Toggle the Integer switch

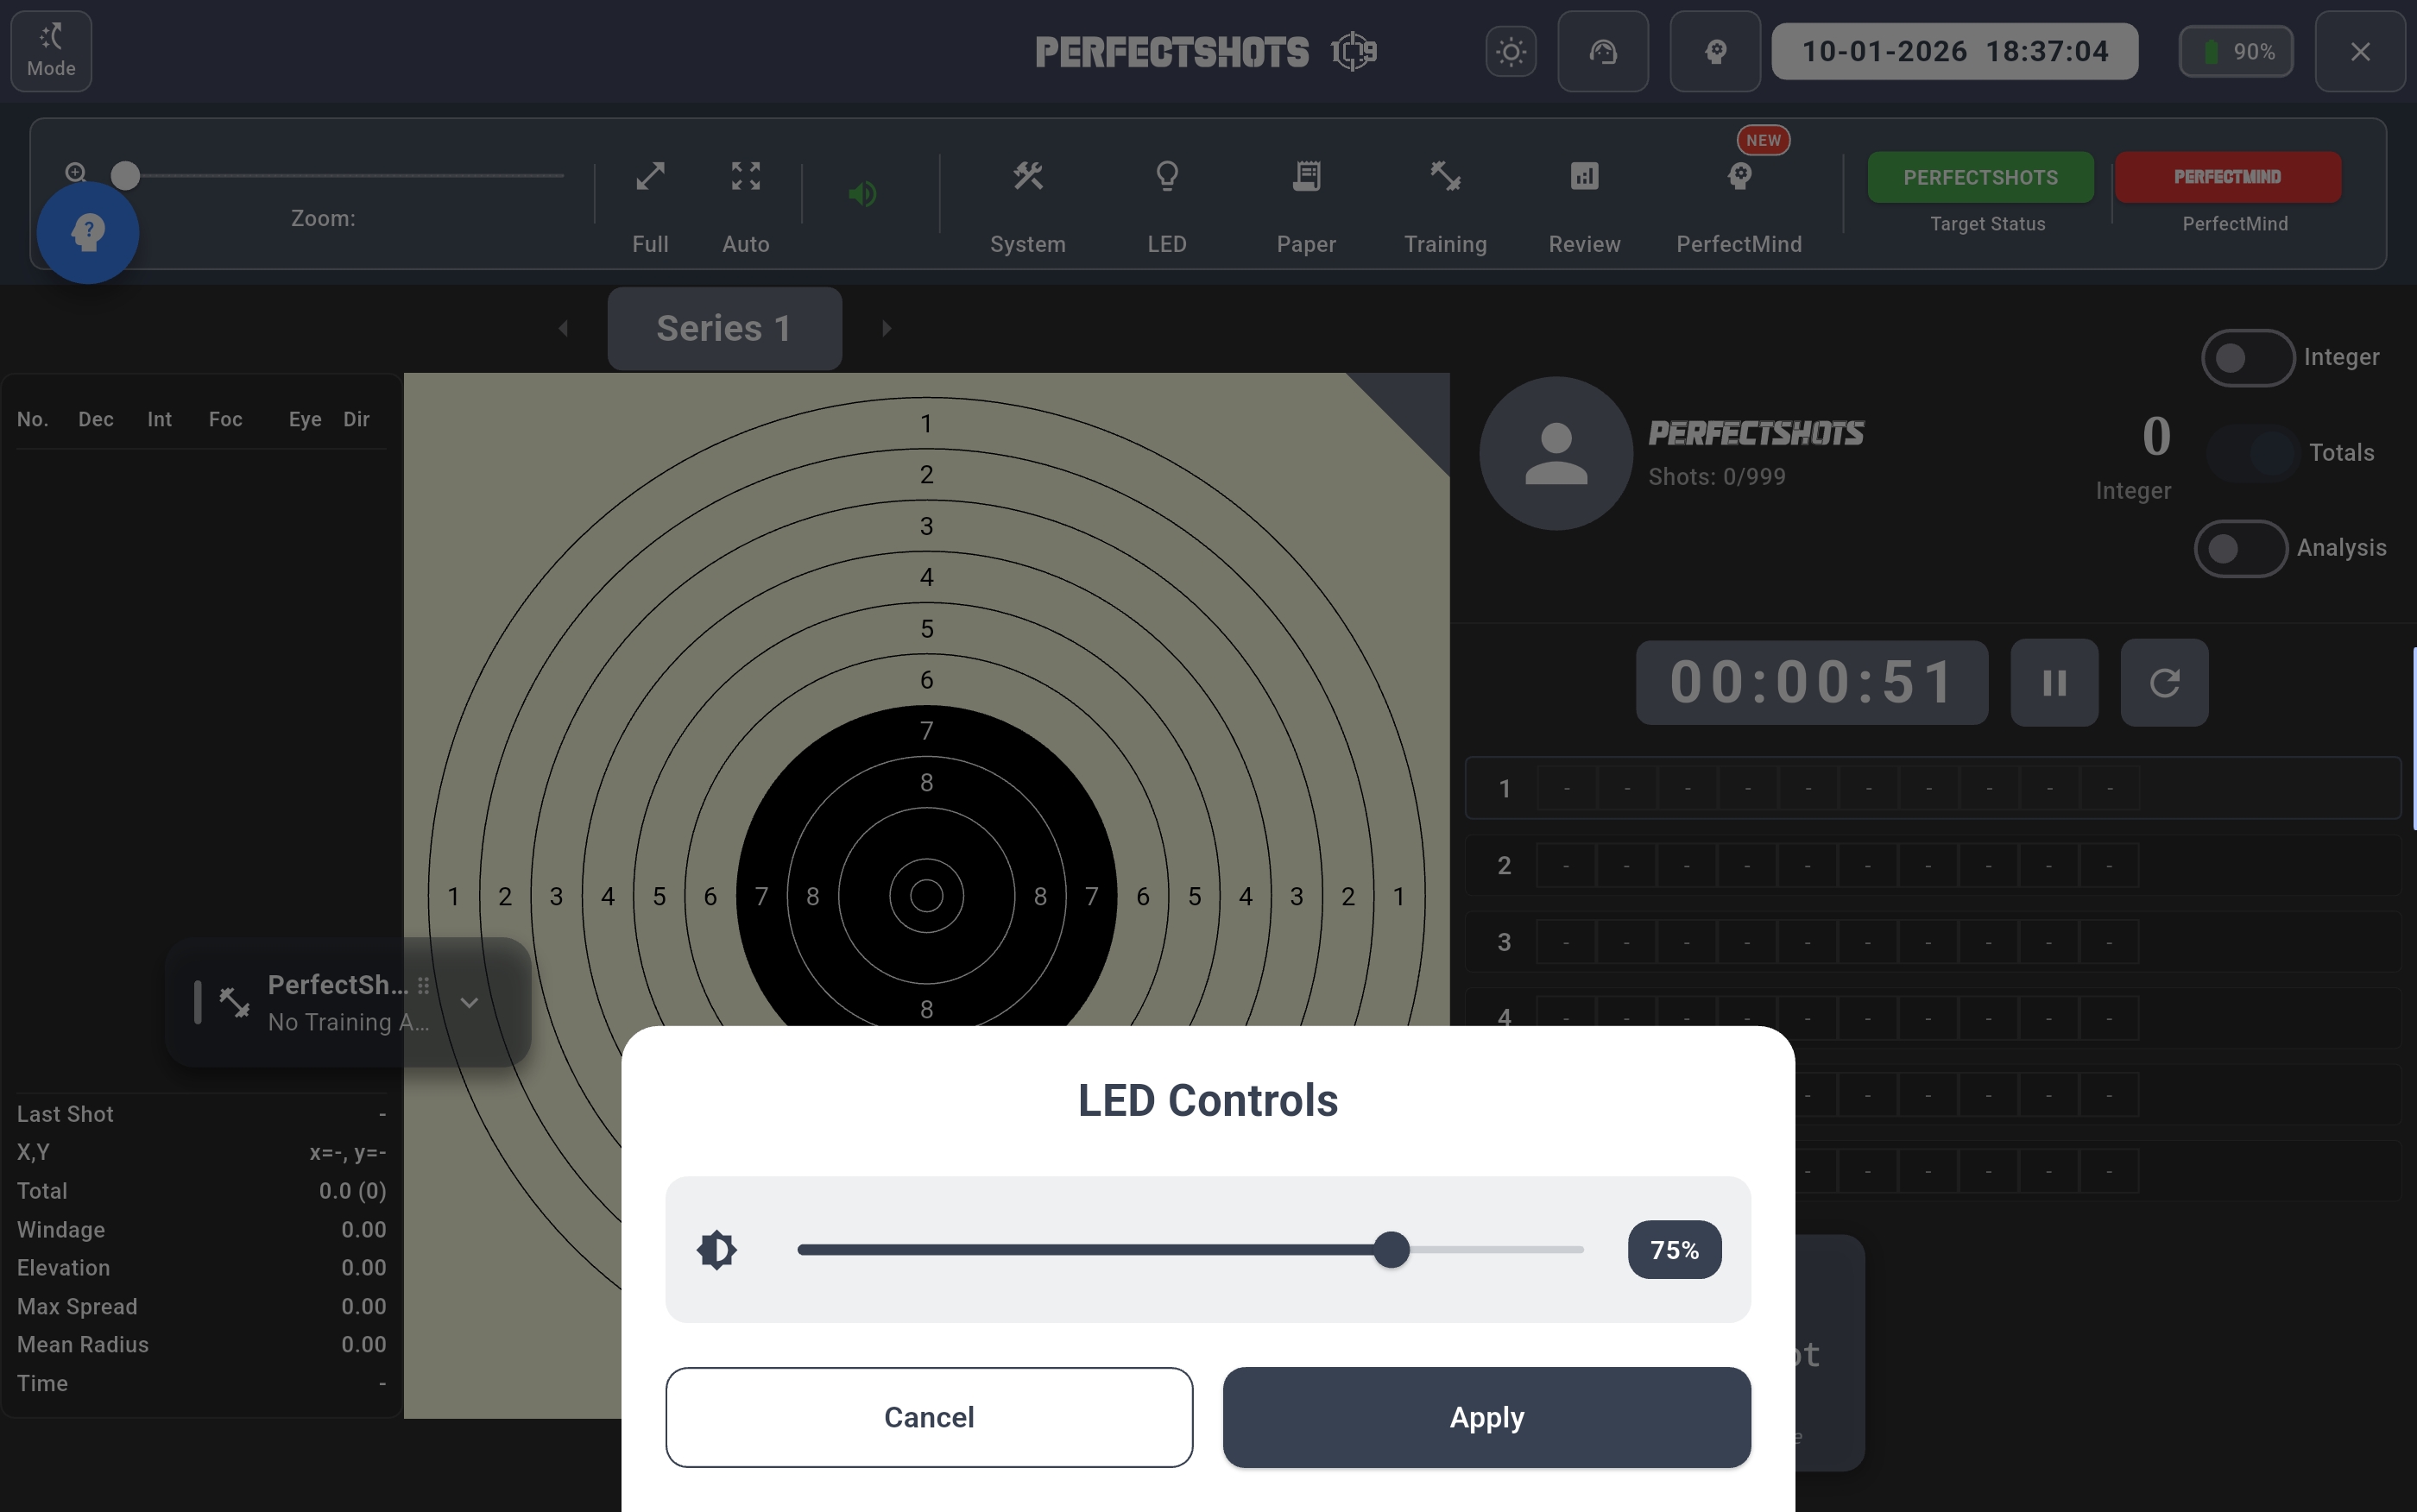click(x=2247, y=358)
